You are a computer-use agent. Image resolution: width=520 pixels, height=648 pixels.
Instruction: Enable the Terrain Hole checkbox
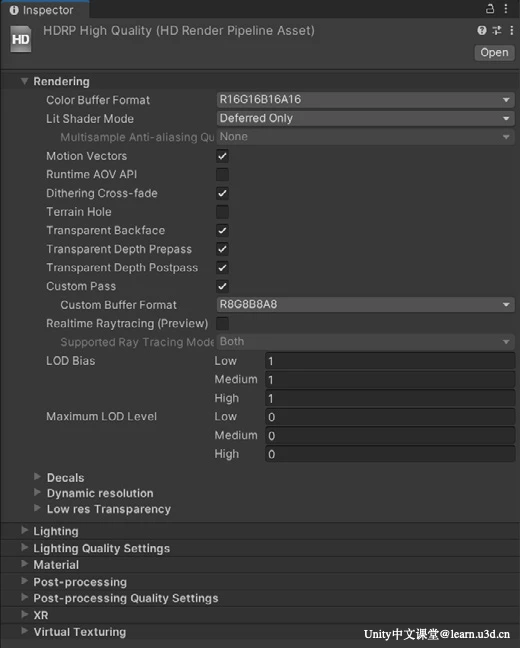tap(222, 212)
